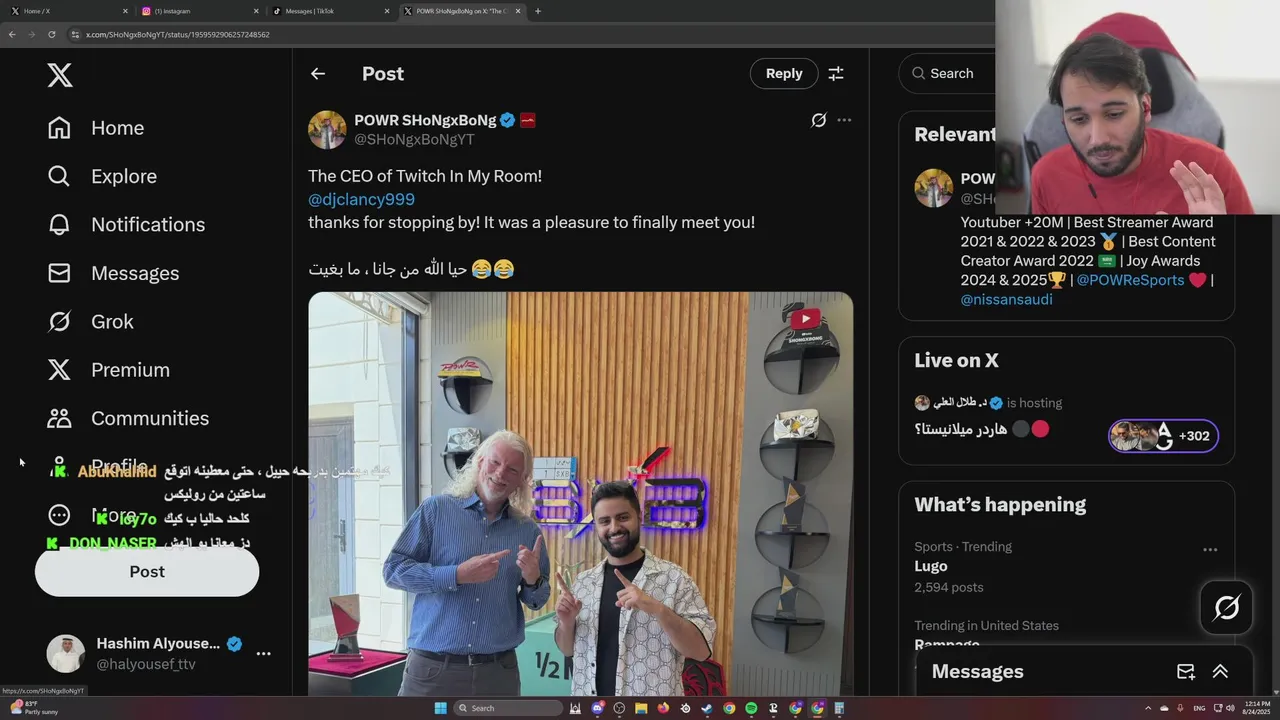
Task: Open reply sorting settings icon
Action: [836, 74]
